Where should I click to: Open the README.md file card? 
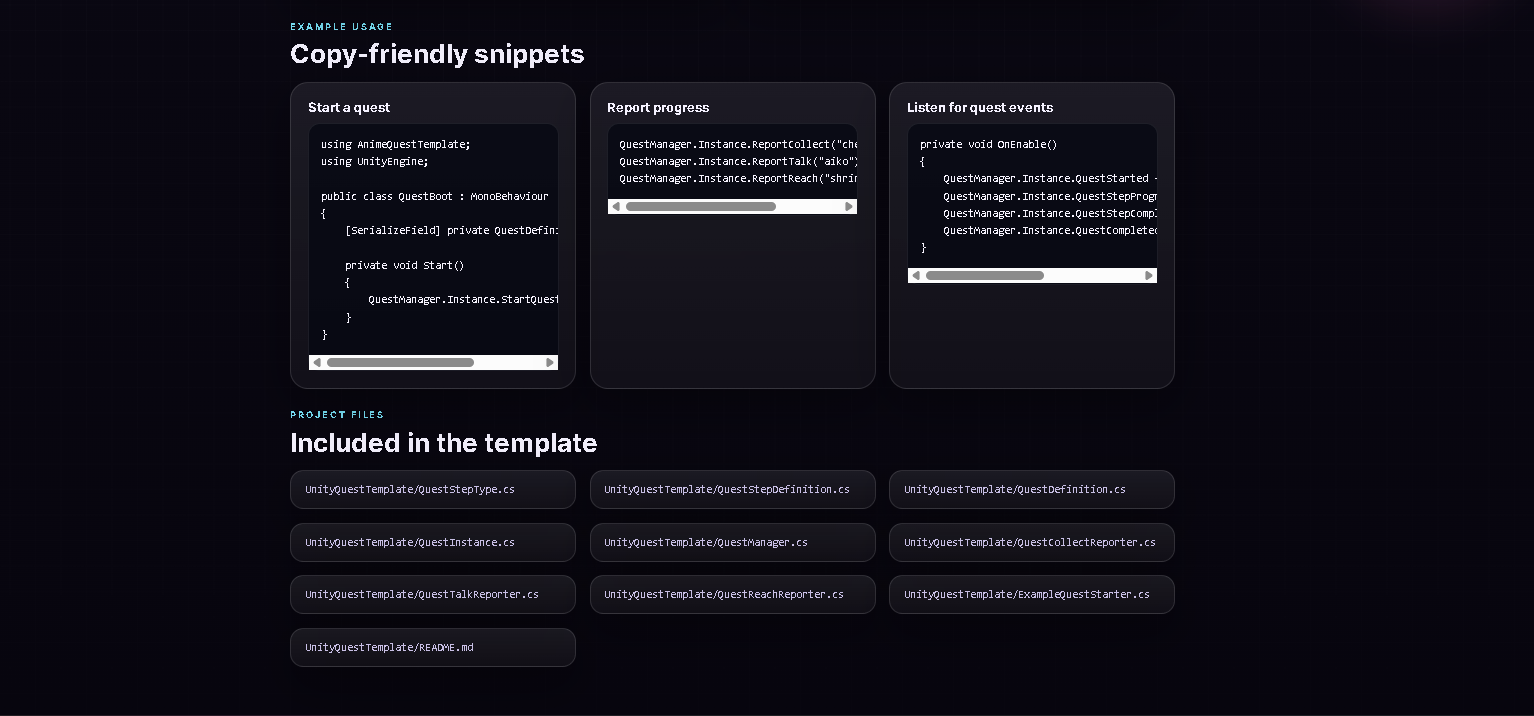(x=432, y=648)
